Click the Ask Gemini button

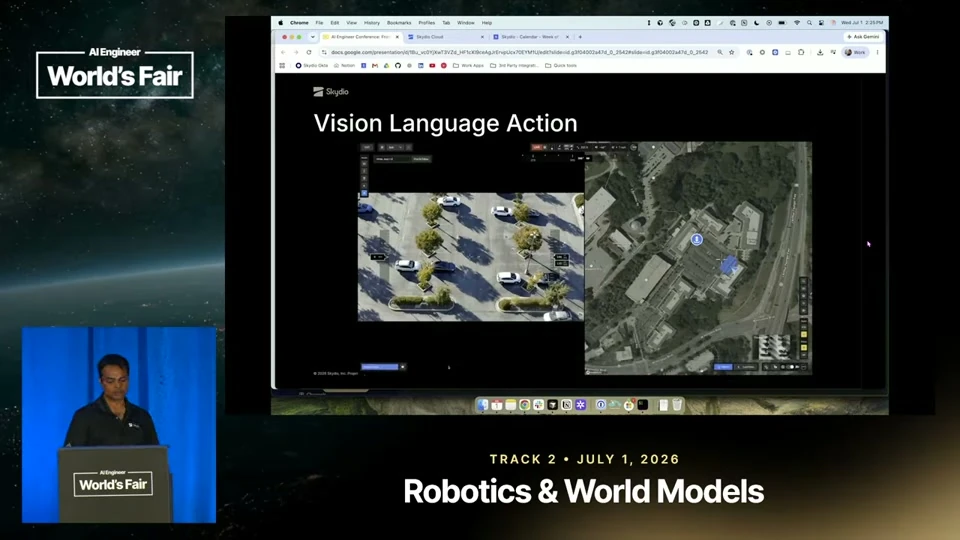click(863, 37)
